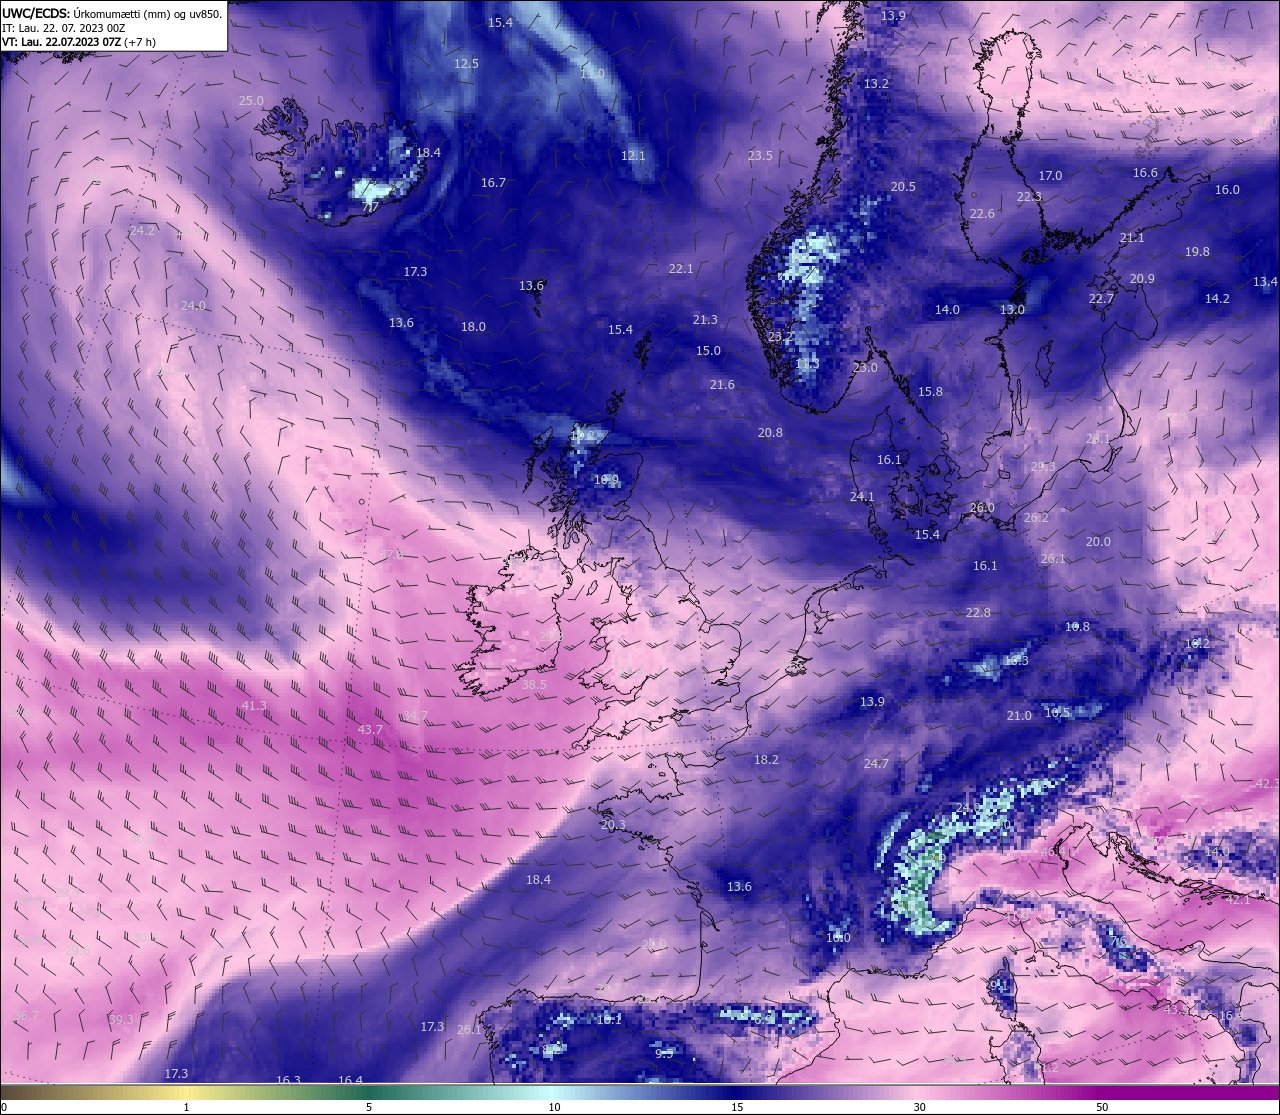Image resolution: width=1280 pixels, height=1115 pixels.
Task: Click the 12.1 value label
Action: (633, 156)
